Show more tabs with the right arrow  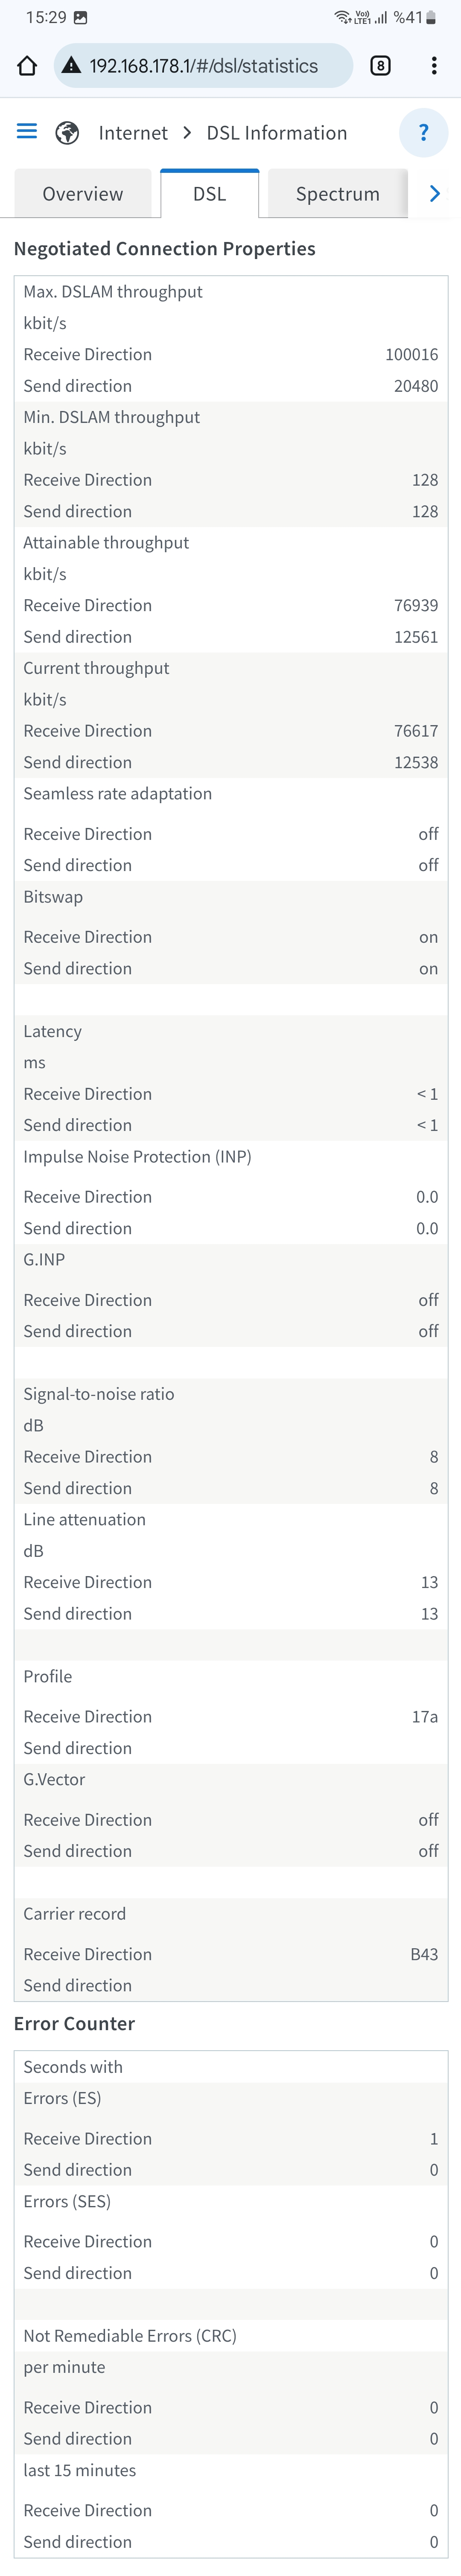click(435, 194)
